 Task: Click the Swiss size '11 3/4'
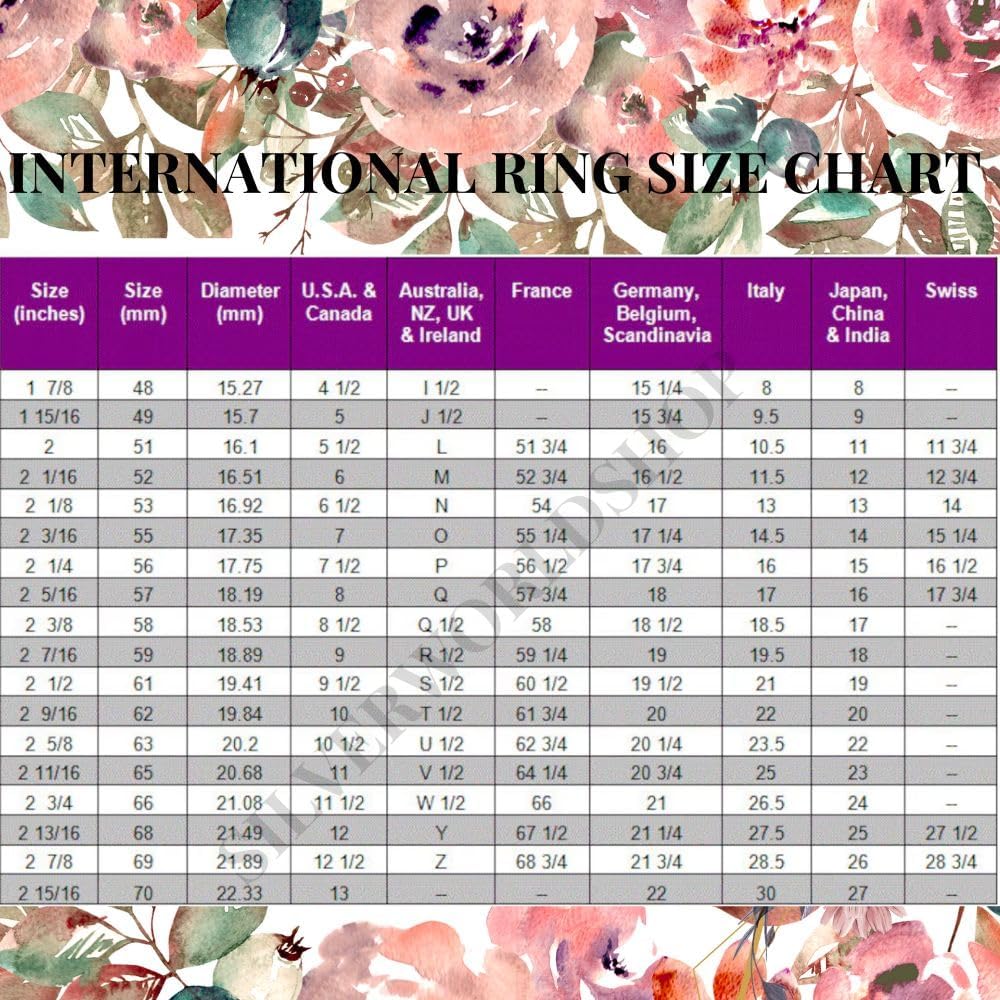tap(952, 447)
